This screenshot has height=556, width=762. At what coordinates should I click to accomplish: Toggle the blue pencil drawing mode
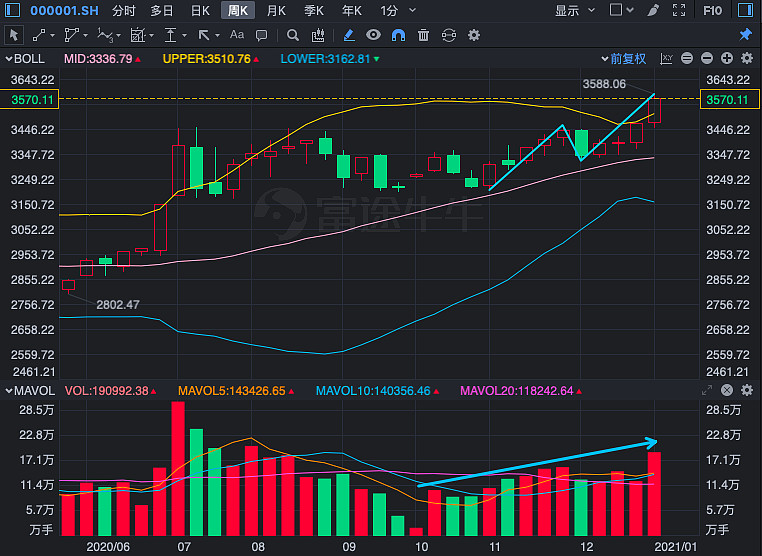pyautogui.click(x=348, y=35)
